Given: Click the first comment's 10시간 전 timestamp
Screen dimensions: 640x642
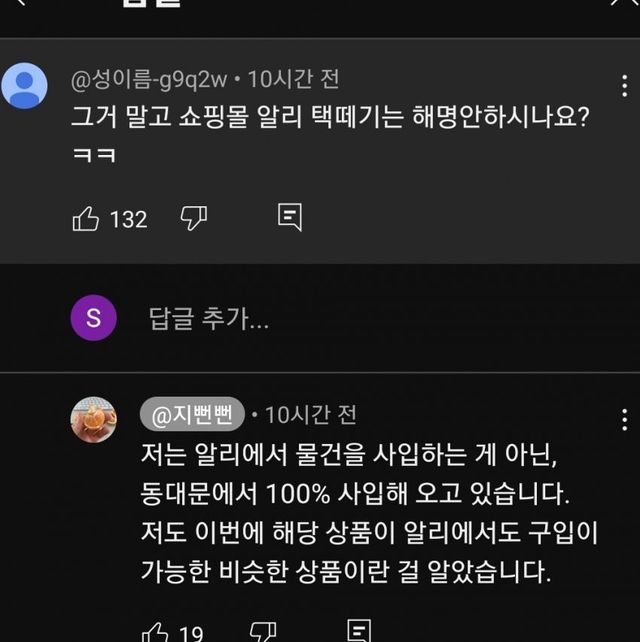Looking at the screenshot, I should pos(293,79).
